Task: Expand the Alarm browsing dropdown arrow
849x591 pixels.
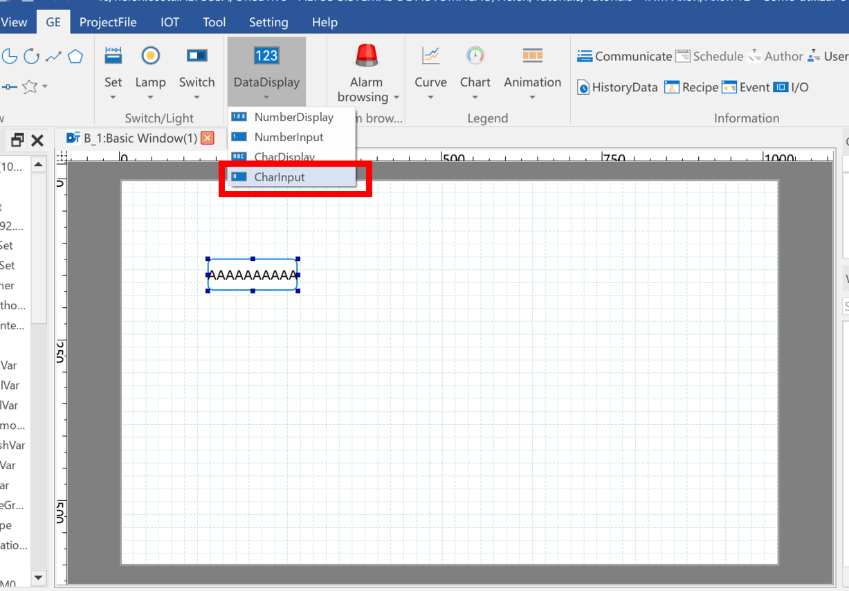Action: point(396,97)
